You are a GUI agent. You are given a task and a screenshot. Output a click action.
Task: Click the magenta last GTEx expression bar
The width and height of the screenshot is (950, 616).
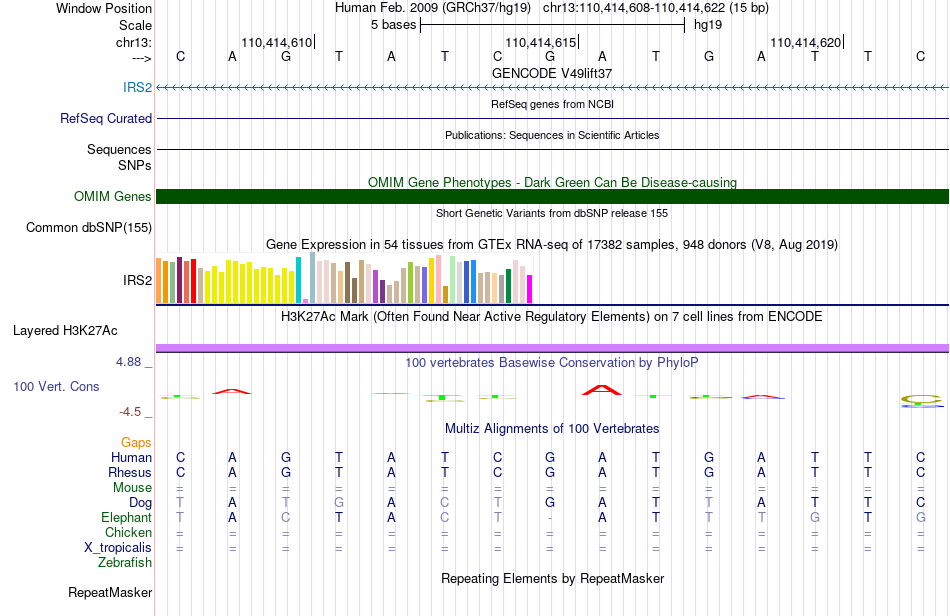tap(530, 289)
